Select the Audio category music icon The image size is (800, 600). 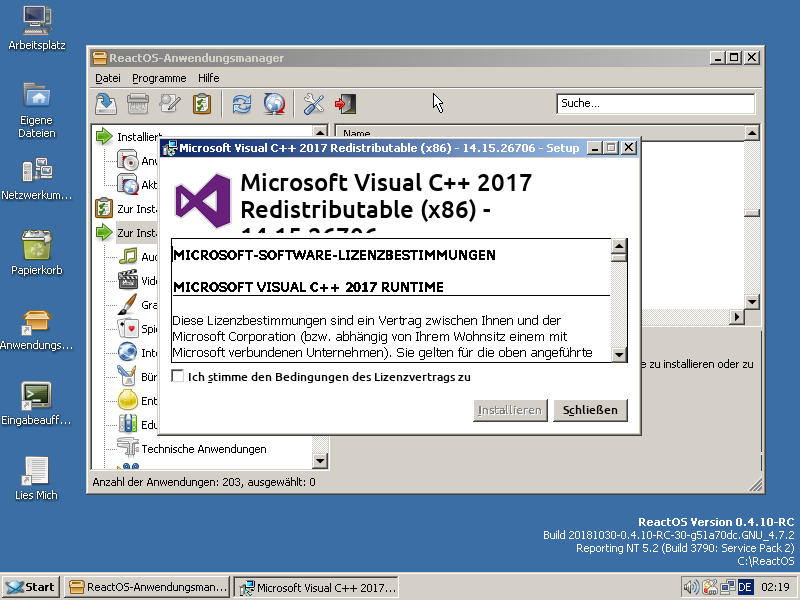[x=128, y=257]
